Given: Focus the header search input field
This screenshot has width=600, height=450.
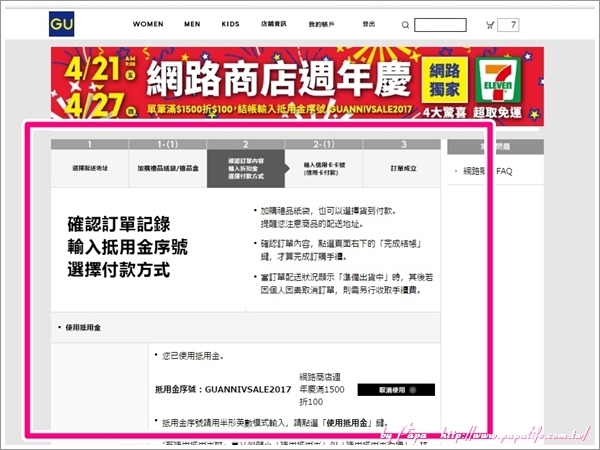Looking at the screenshot, I should tap(440, 25).
